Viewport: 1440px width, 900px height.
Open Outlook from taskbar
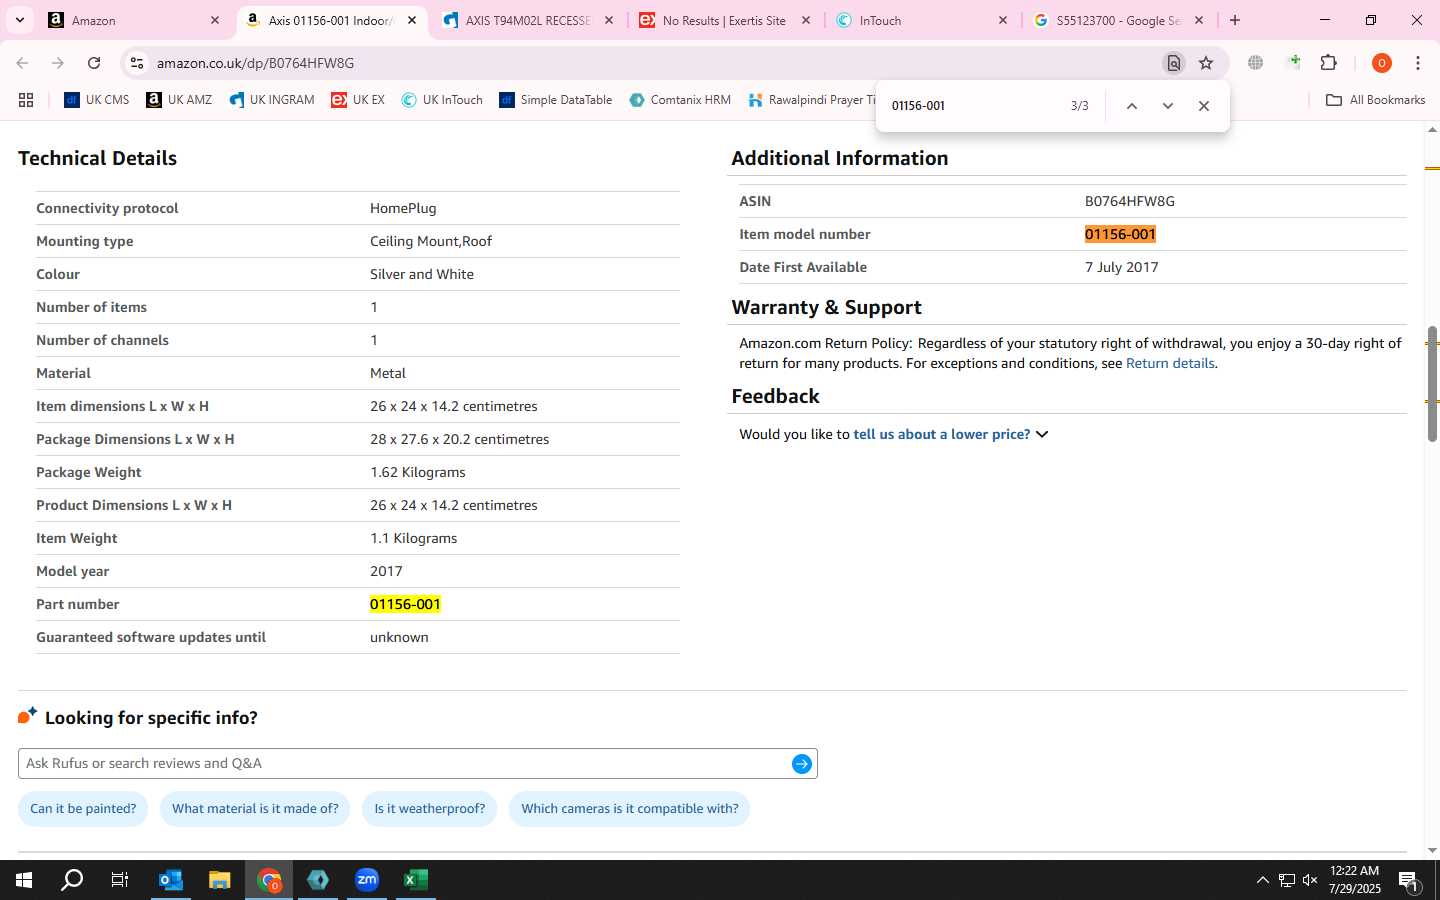[171, 880]
